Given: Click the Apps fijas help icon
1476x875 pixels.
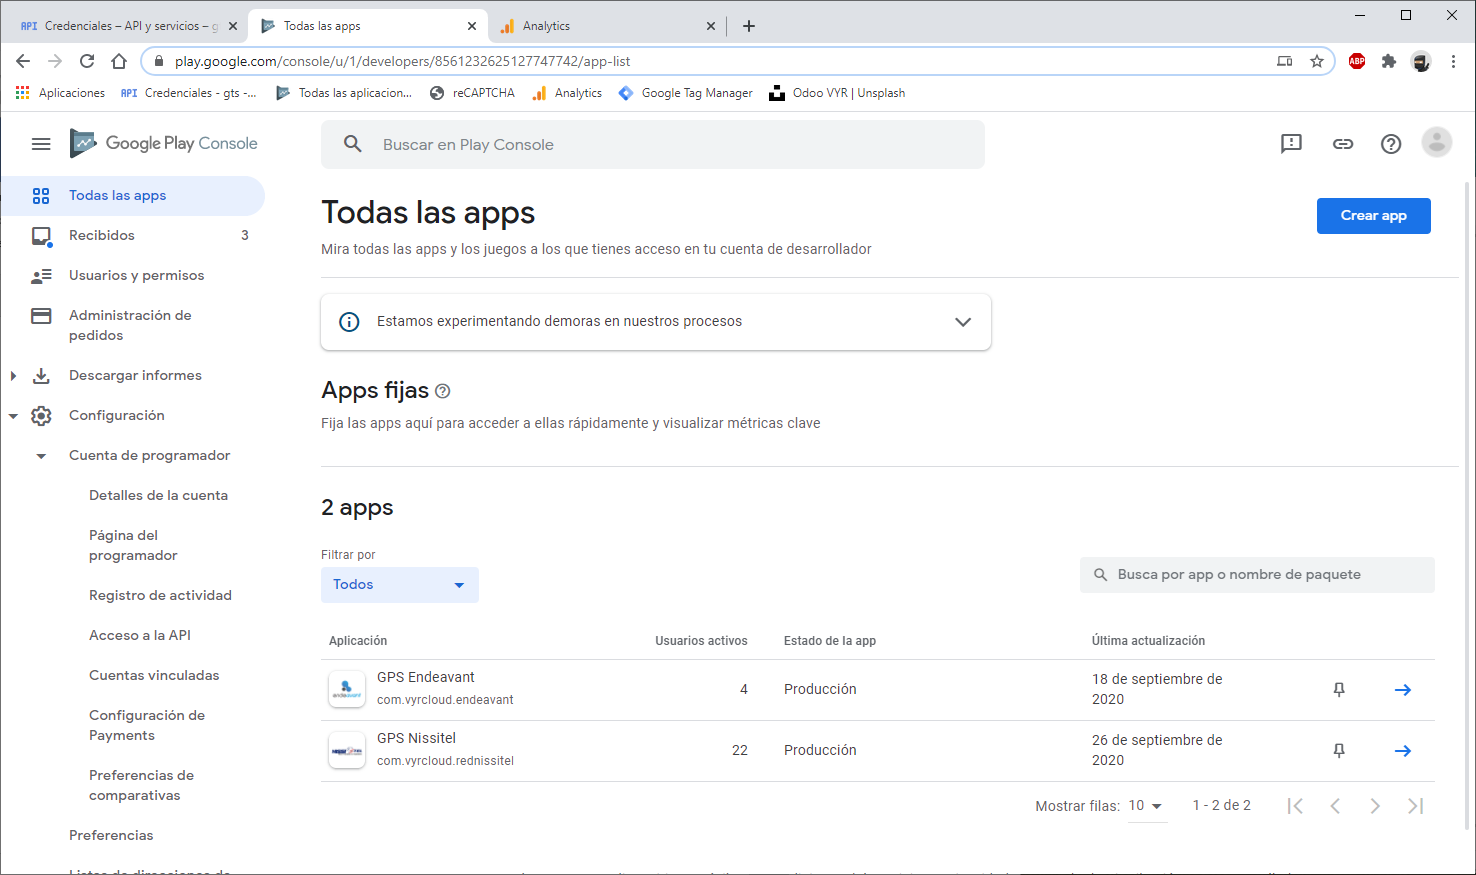Looking at the screenshot, I should pos(443,391).
